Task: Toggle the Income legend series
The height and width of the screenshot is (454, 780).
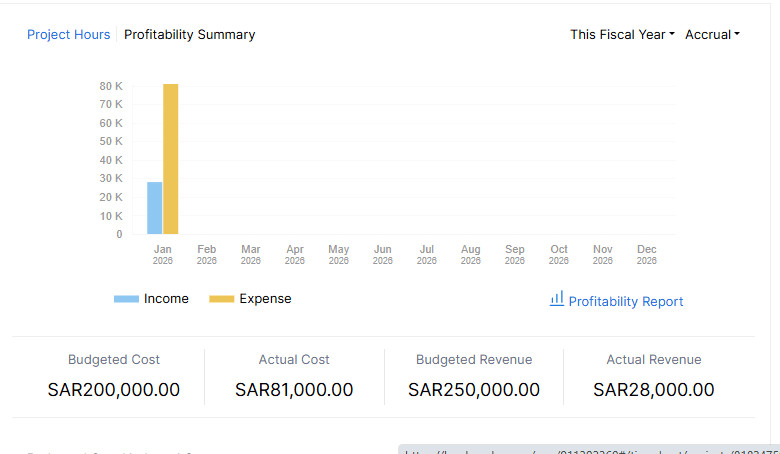Action: pyautogui.click(x=166, y=298)
